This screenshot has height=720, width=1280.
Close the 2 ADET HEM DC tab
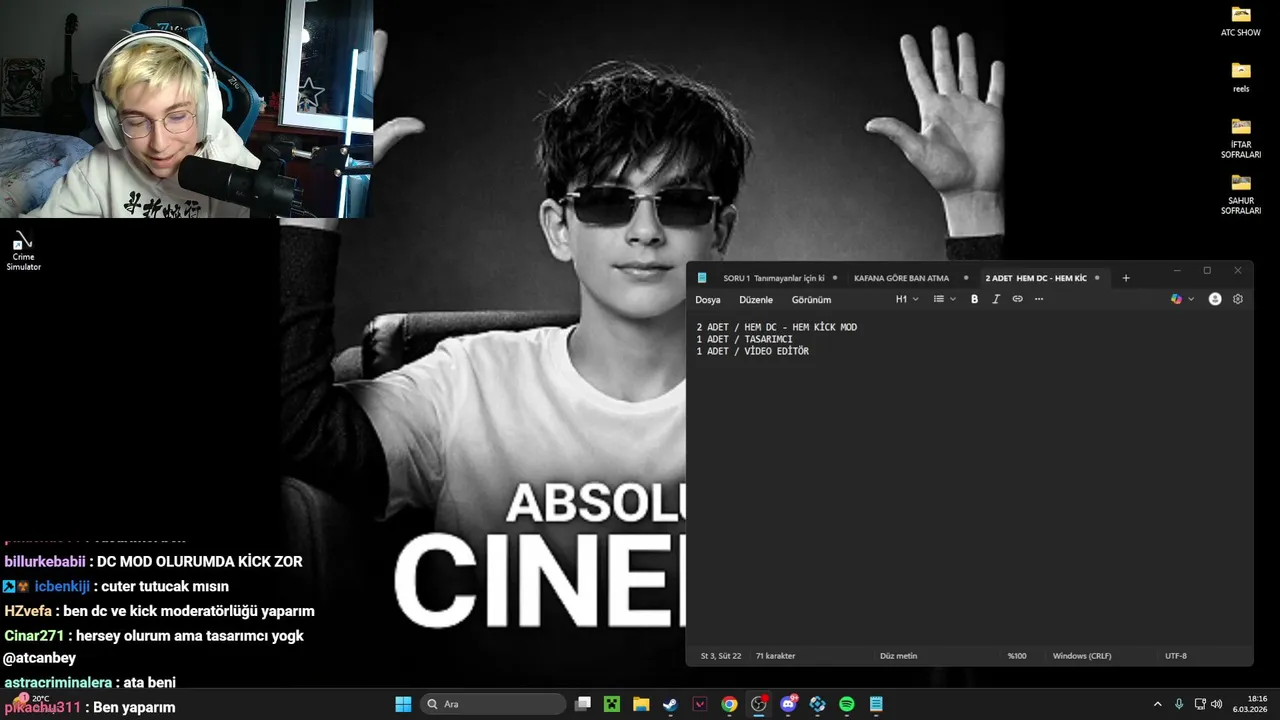[x=1097, y=278]
